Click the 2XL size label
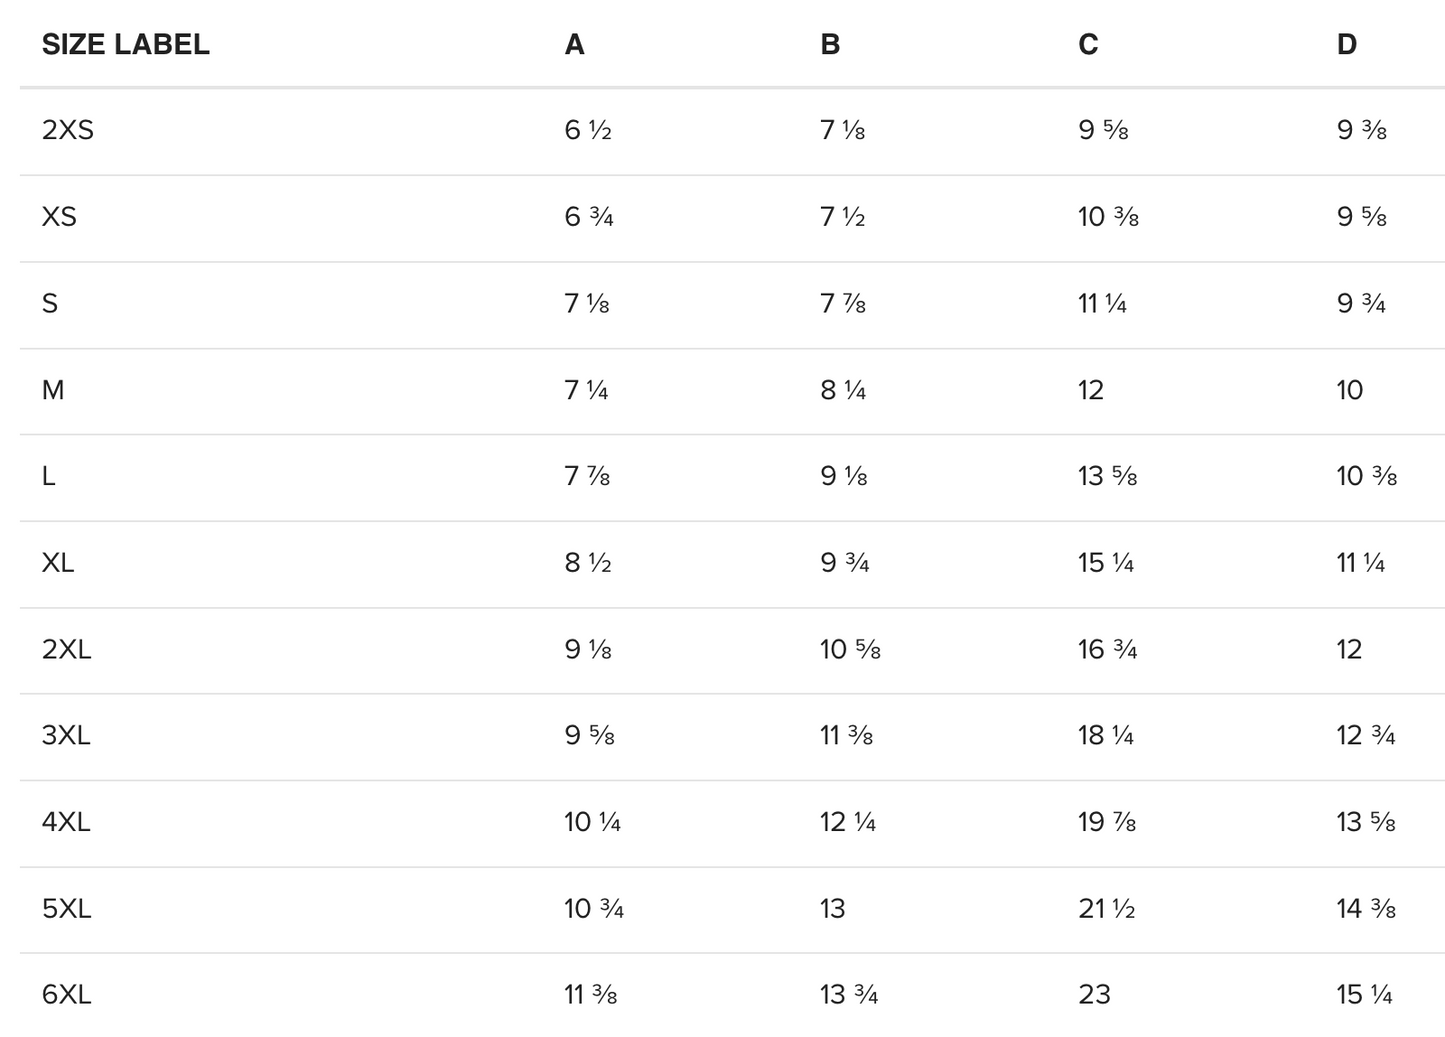The width and height of the screenshot is (1445, 1037). tap(66, 649)
